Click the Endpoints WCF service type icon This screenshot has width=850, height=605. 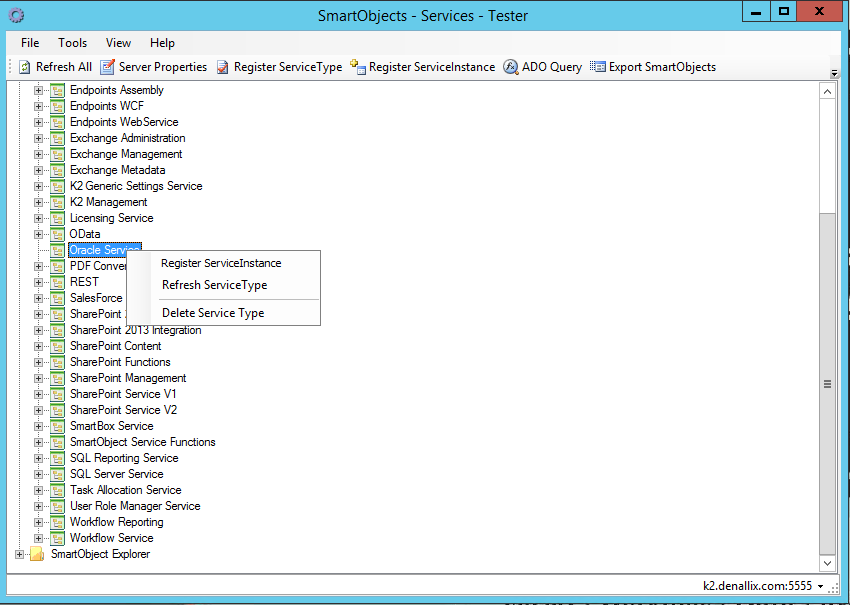coord(57,106)
